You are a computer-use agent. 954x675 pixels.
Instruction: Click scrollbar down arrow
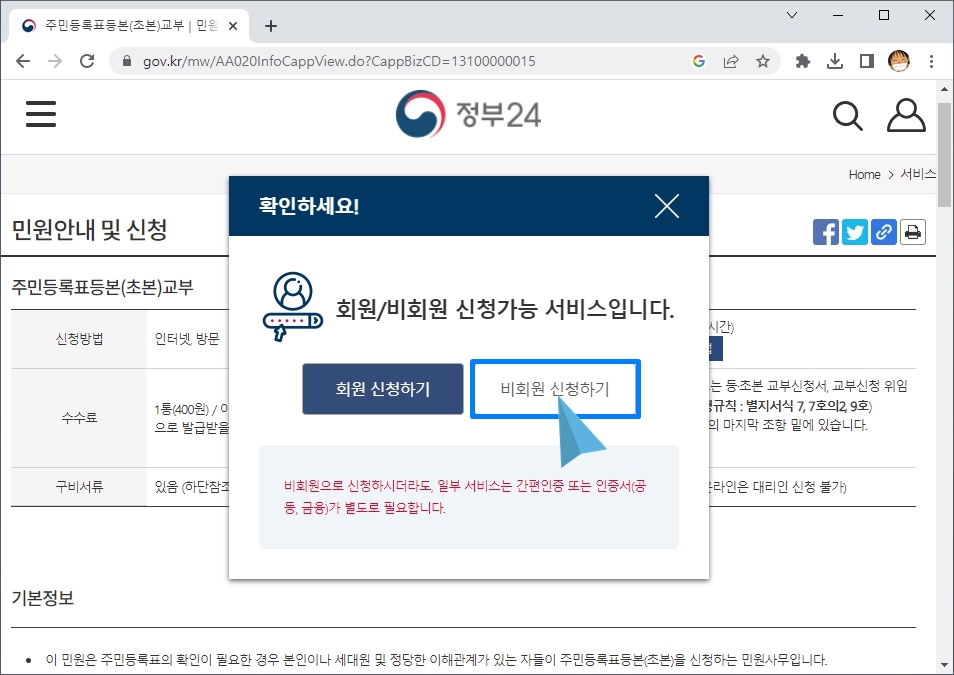coord(944,665)
